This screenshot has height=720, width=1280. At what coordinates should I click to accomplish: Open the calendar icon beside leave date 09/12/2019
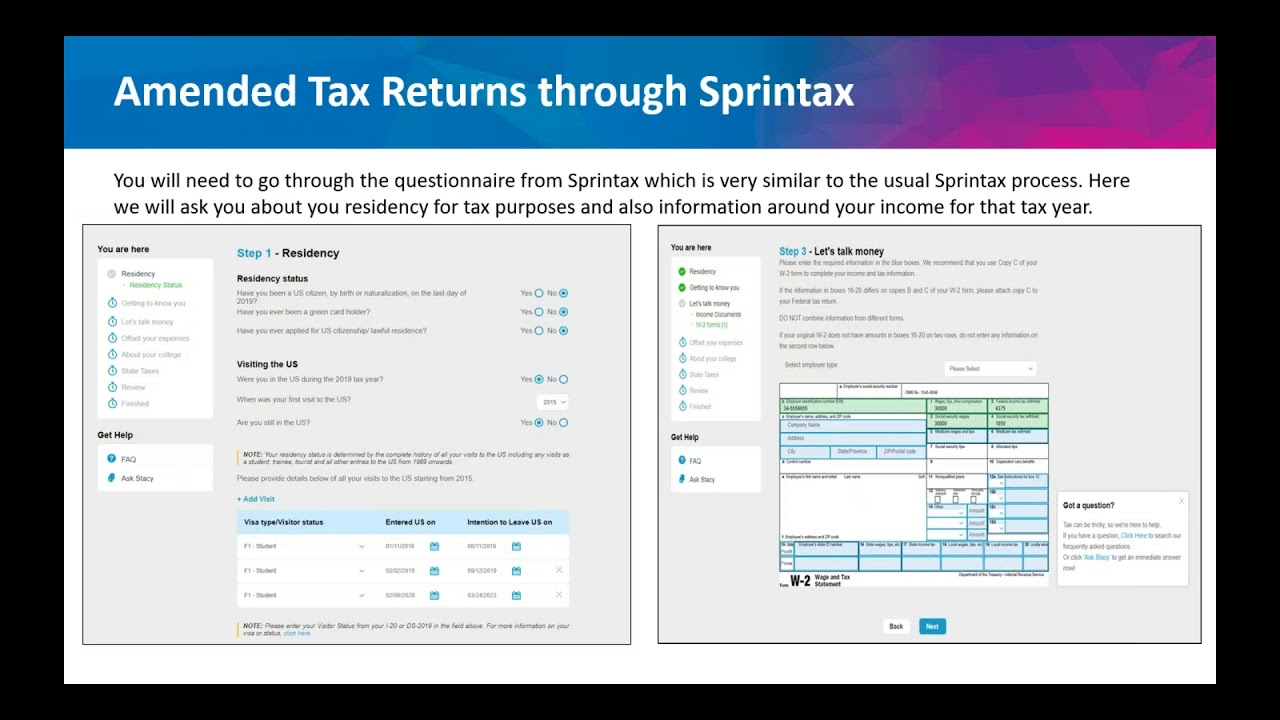(x=516, y=571)
